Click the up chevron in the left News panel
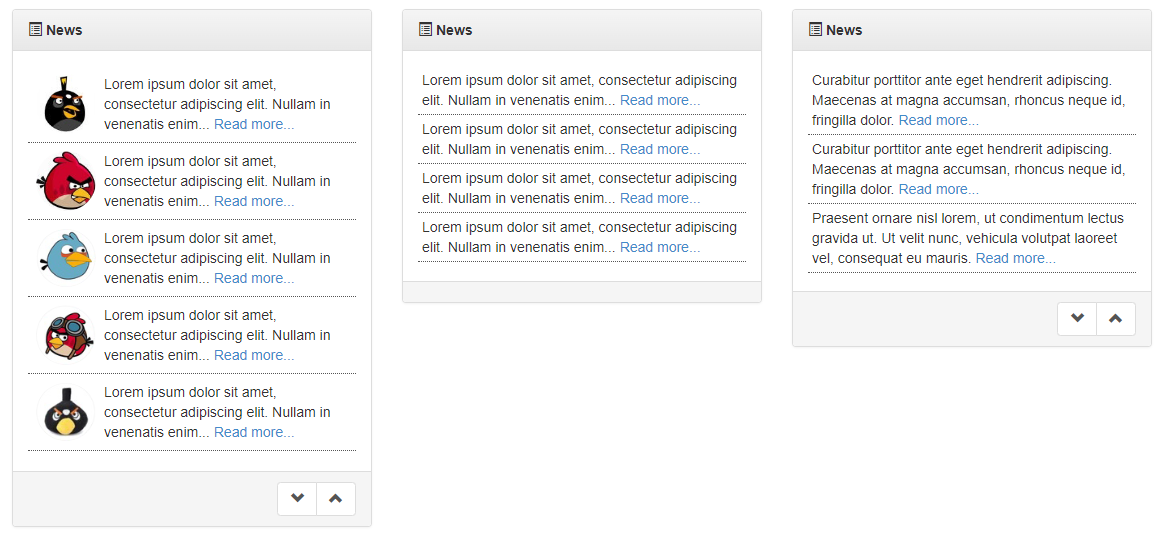 (x=336, y=499)
